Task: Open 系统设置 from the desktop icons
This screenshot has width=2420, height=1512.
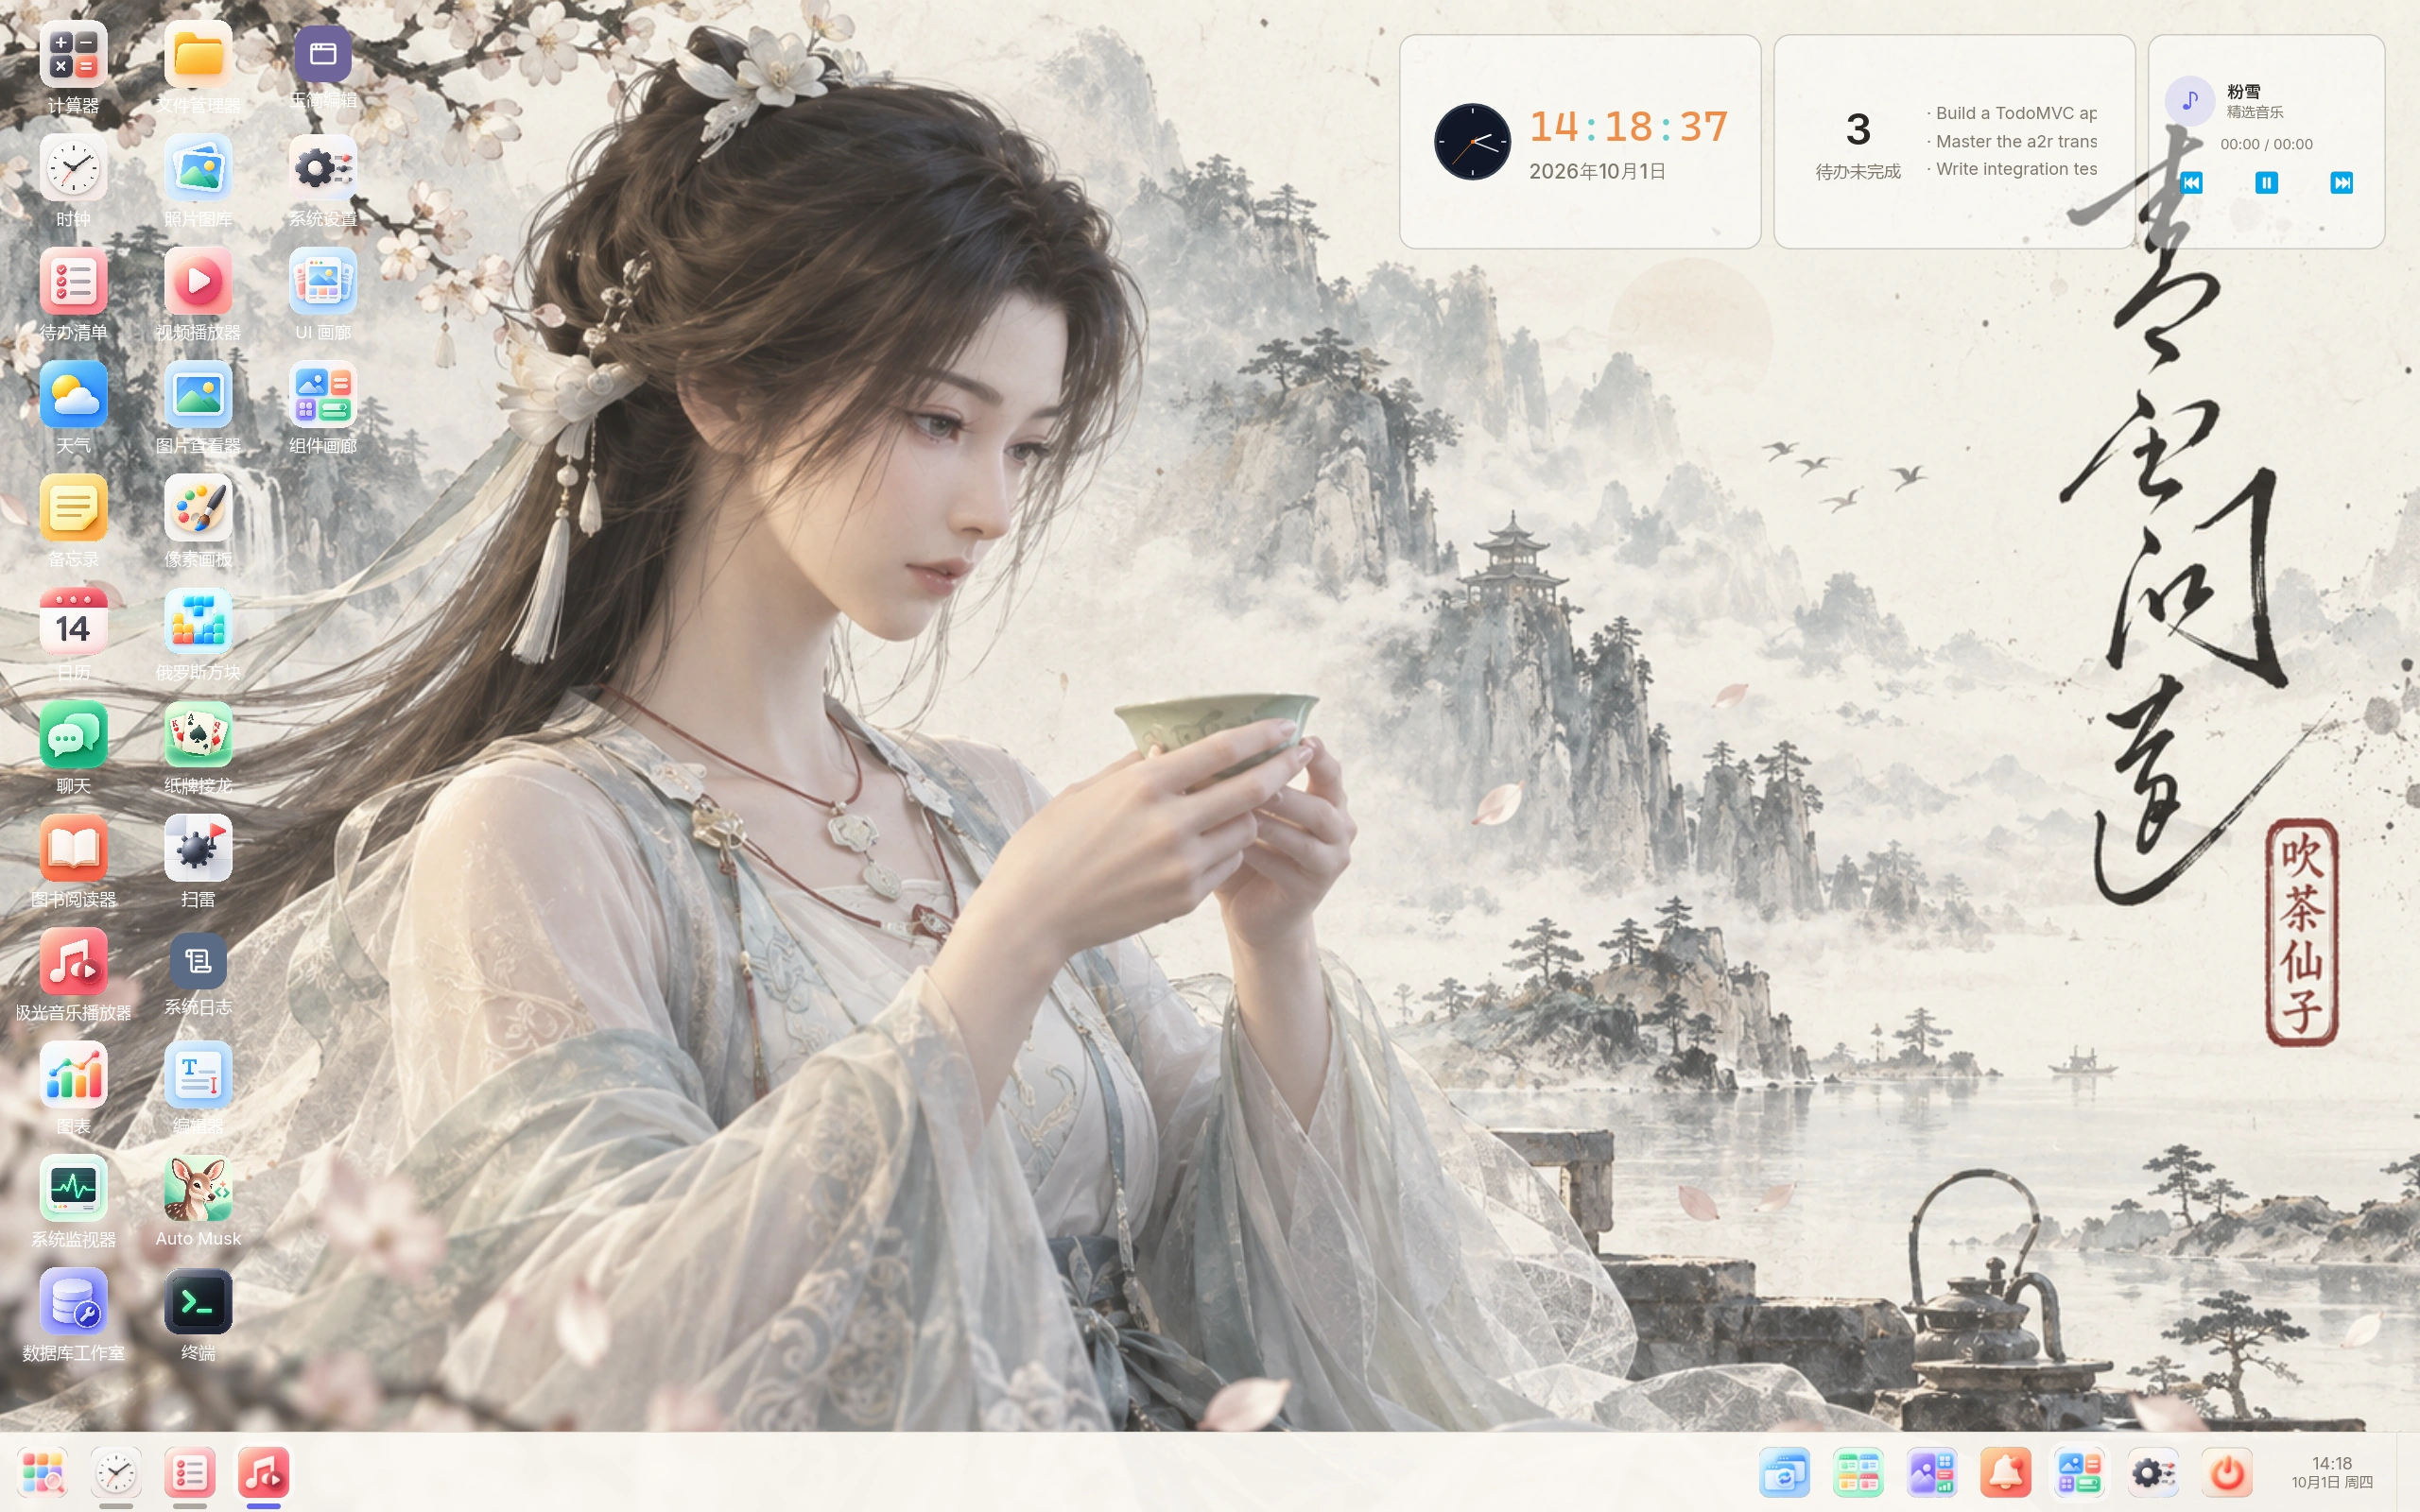Action: pos(322,168)
